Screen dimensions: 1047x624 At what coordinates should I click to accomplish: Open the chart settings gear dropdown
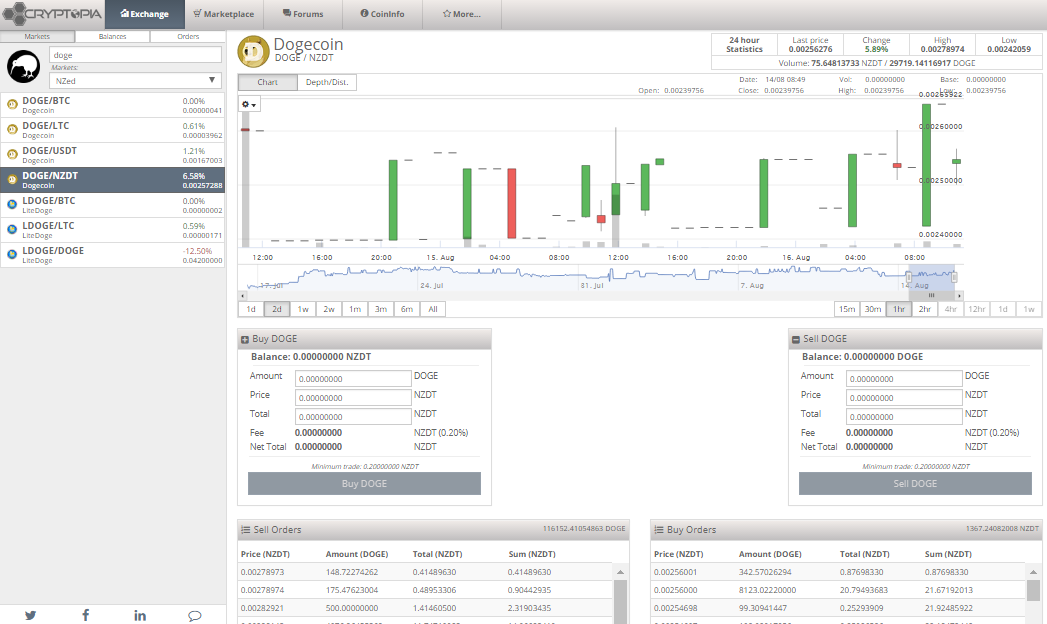[249, 104]
